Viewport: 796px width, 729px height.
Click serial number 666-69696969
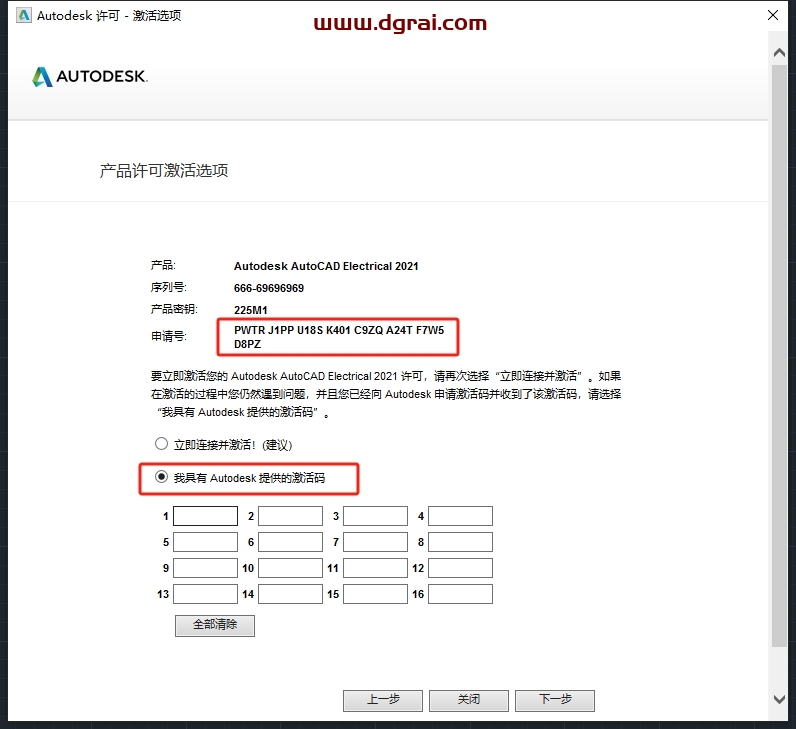269,288
